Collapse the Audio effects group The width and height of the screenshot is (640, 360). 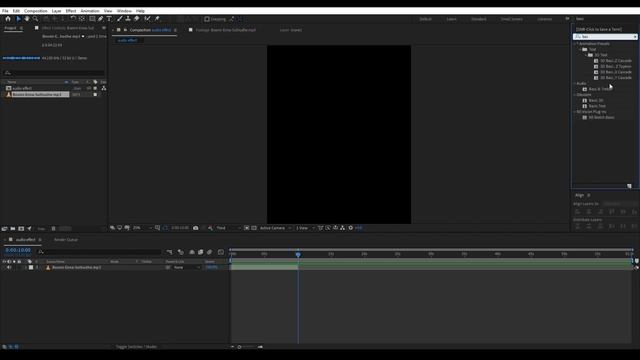click(575, 83)
